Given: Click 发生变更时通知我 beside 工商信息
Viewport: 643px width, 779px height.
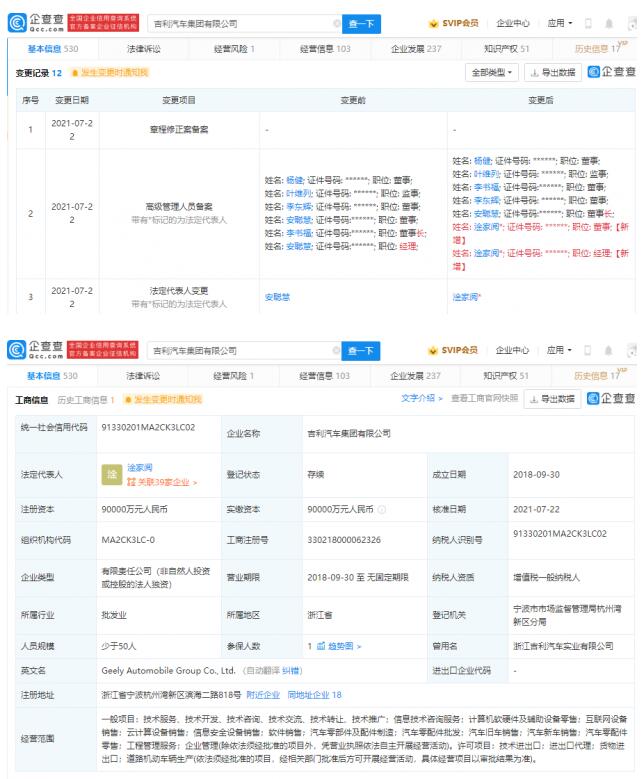Looking at the screenshot, I should tap(163, 399).
